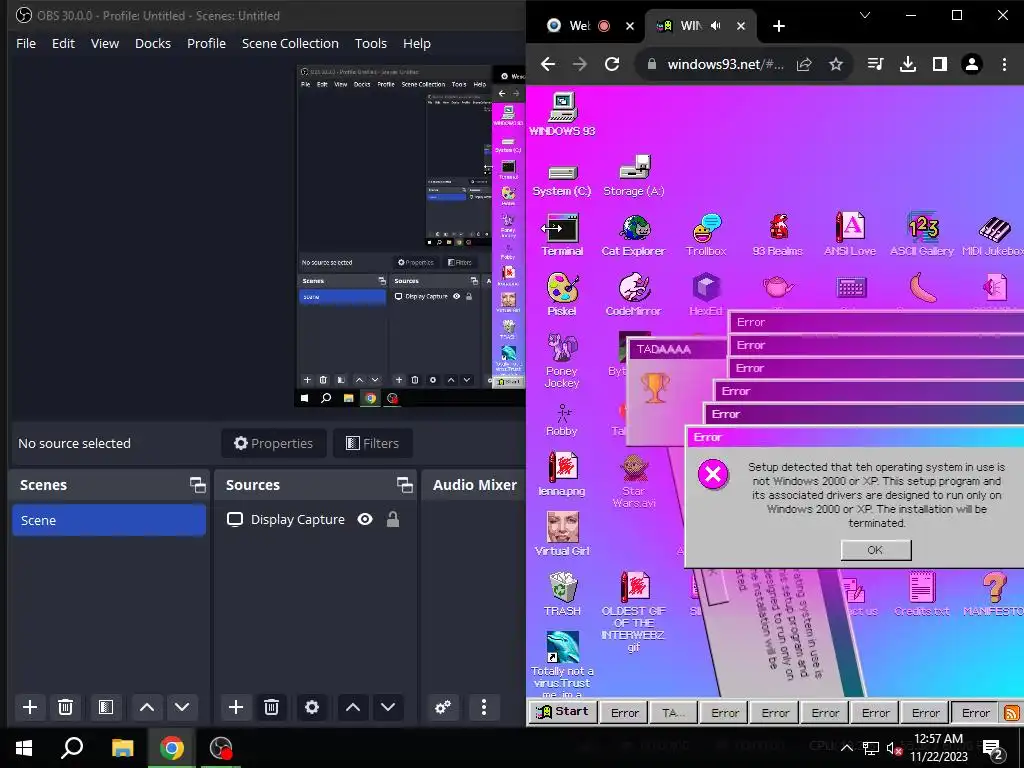Open OBS Edit menu
Viewport: 1024px width, 768px height.
(x=63, y=43)
